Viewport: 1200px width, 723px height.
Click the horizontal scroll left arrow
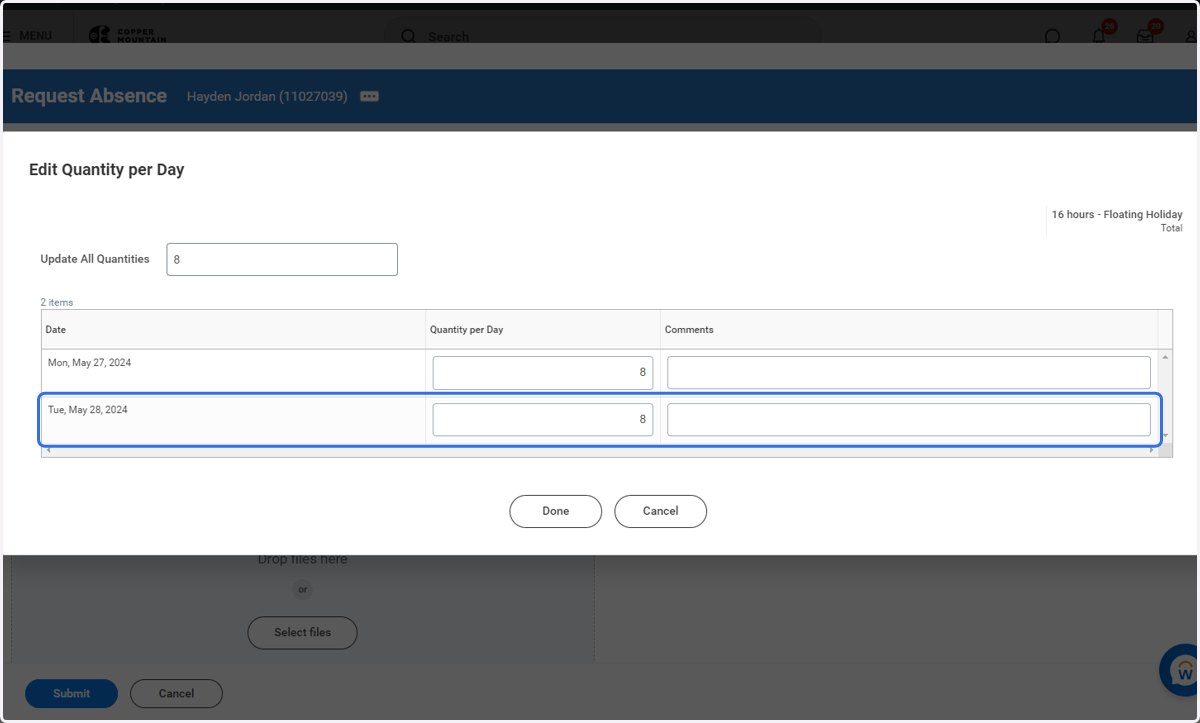pyautogui.click(x=47, y=451)
